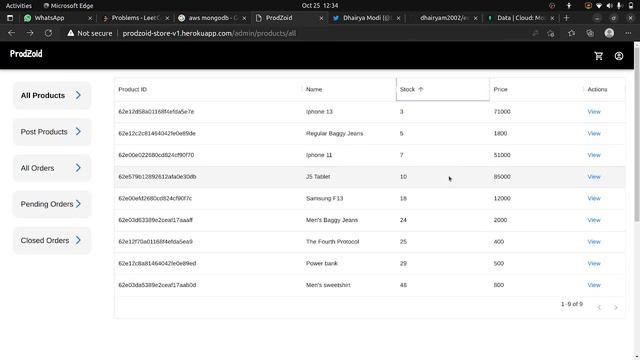Image resolution: width=640 pixels, height=360 pixels.
Task: Sort by Product ID column header
Action: [208, 89]
